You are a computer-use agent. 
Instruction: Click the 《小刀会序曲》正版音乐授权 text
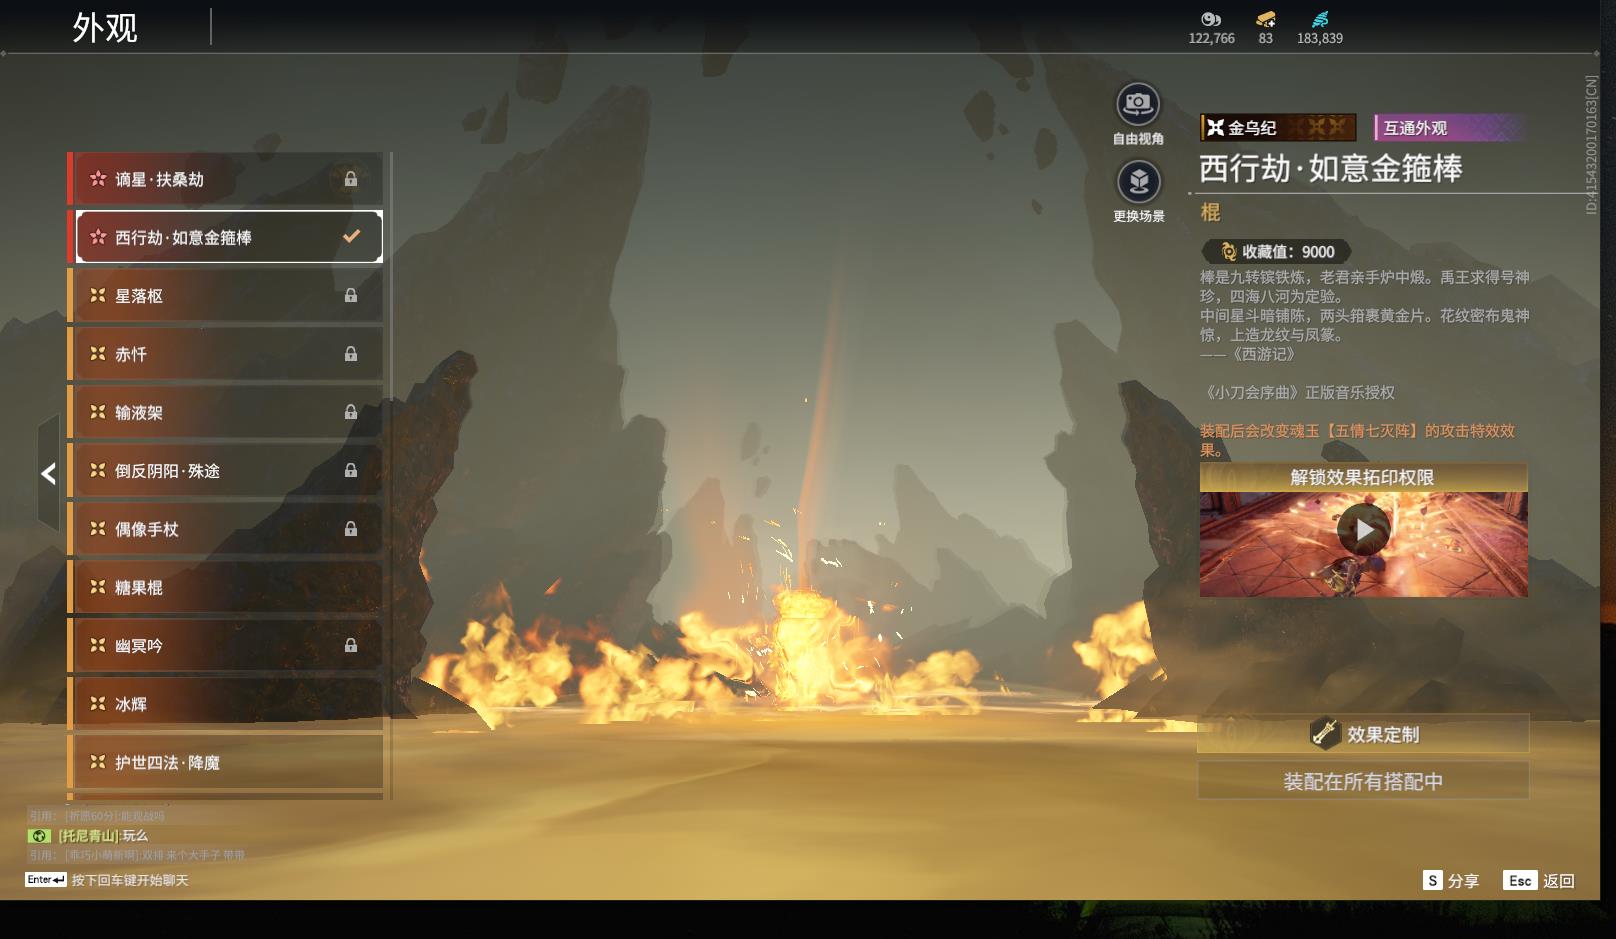(x=1298, y=392)
